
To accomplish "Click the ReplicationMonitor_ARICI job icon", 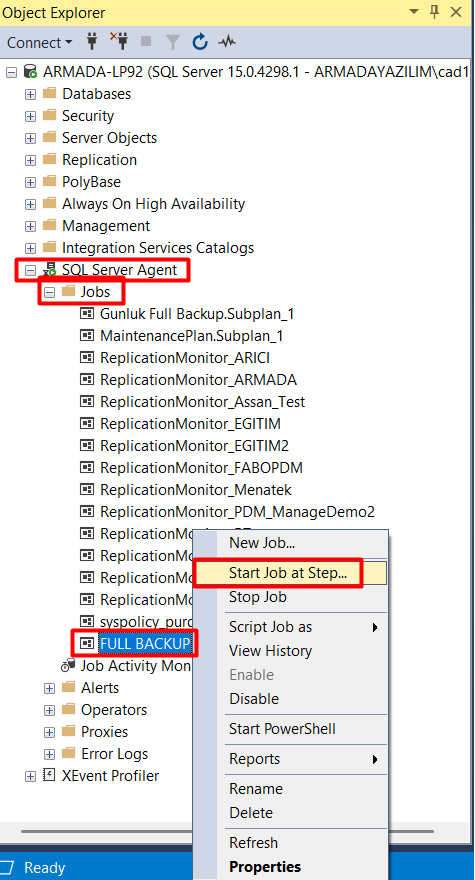I will 87,358.
